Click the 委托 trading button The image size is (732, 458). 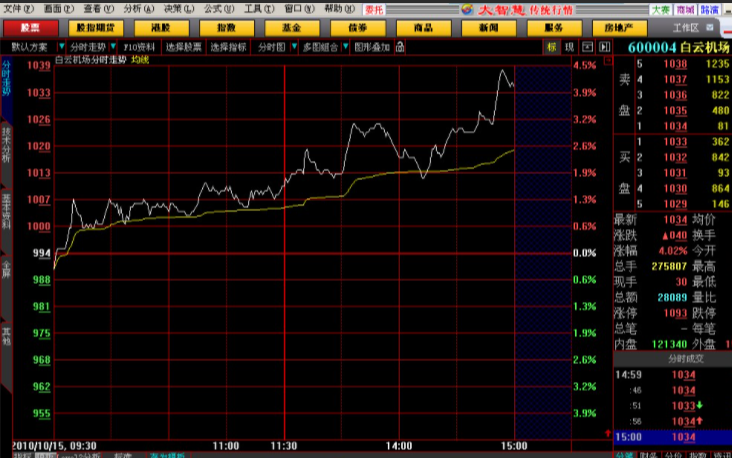[374, 9]
